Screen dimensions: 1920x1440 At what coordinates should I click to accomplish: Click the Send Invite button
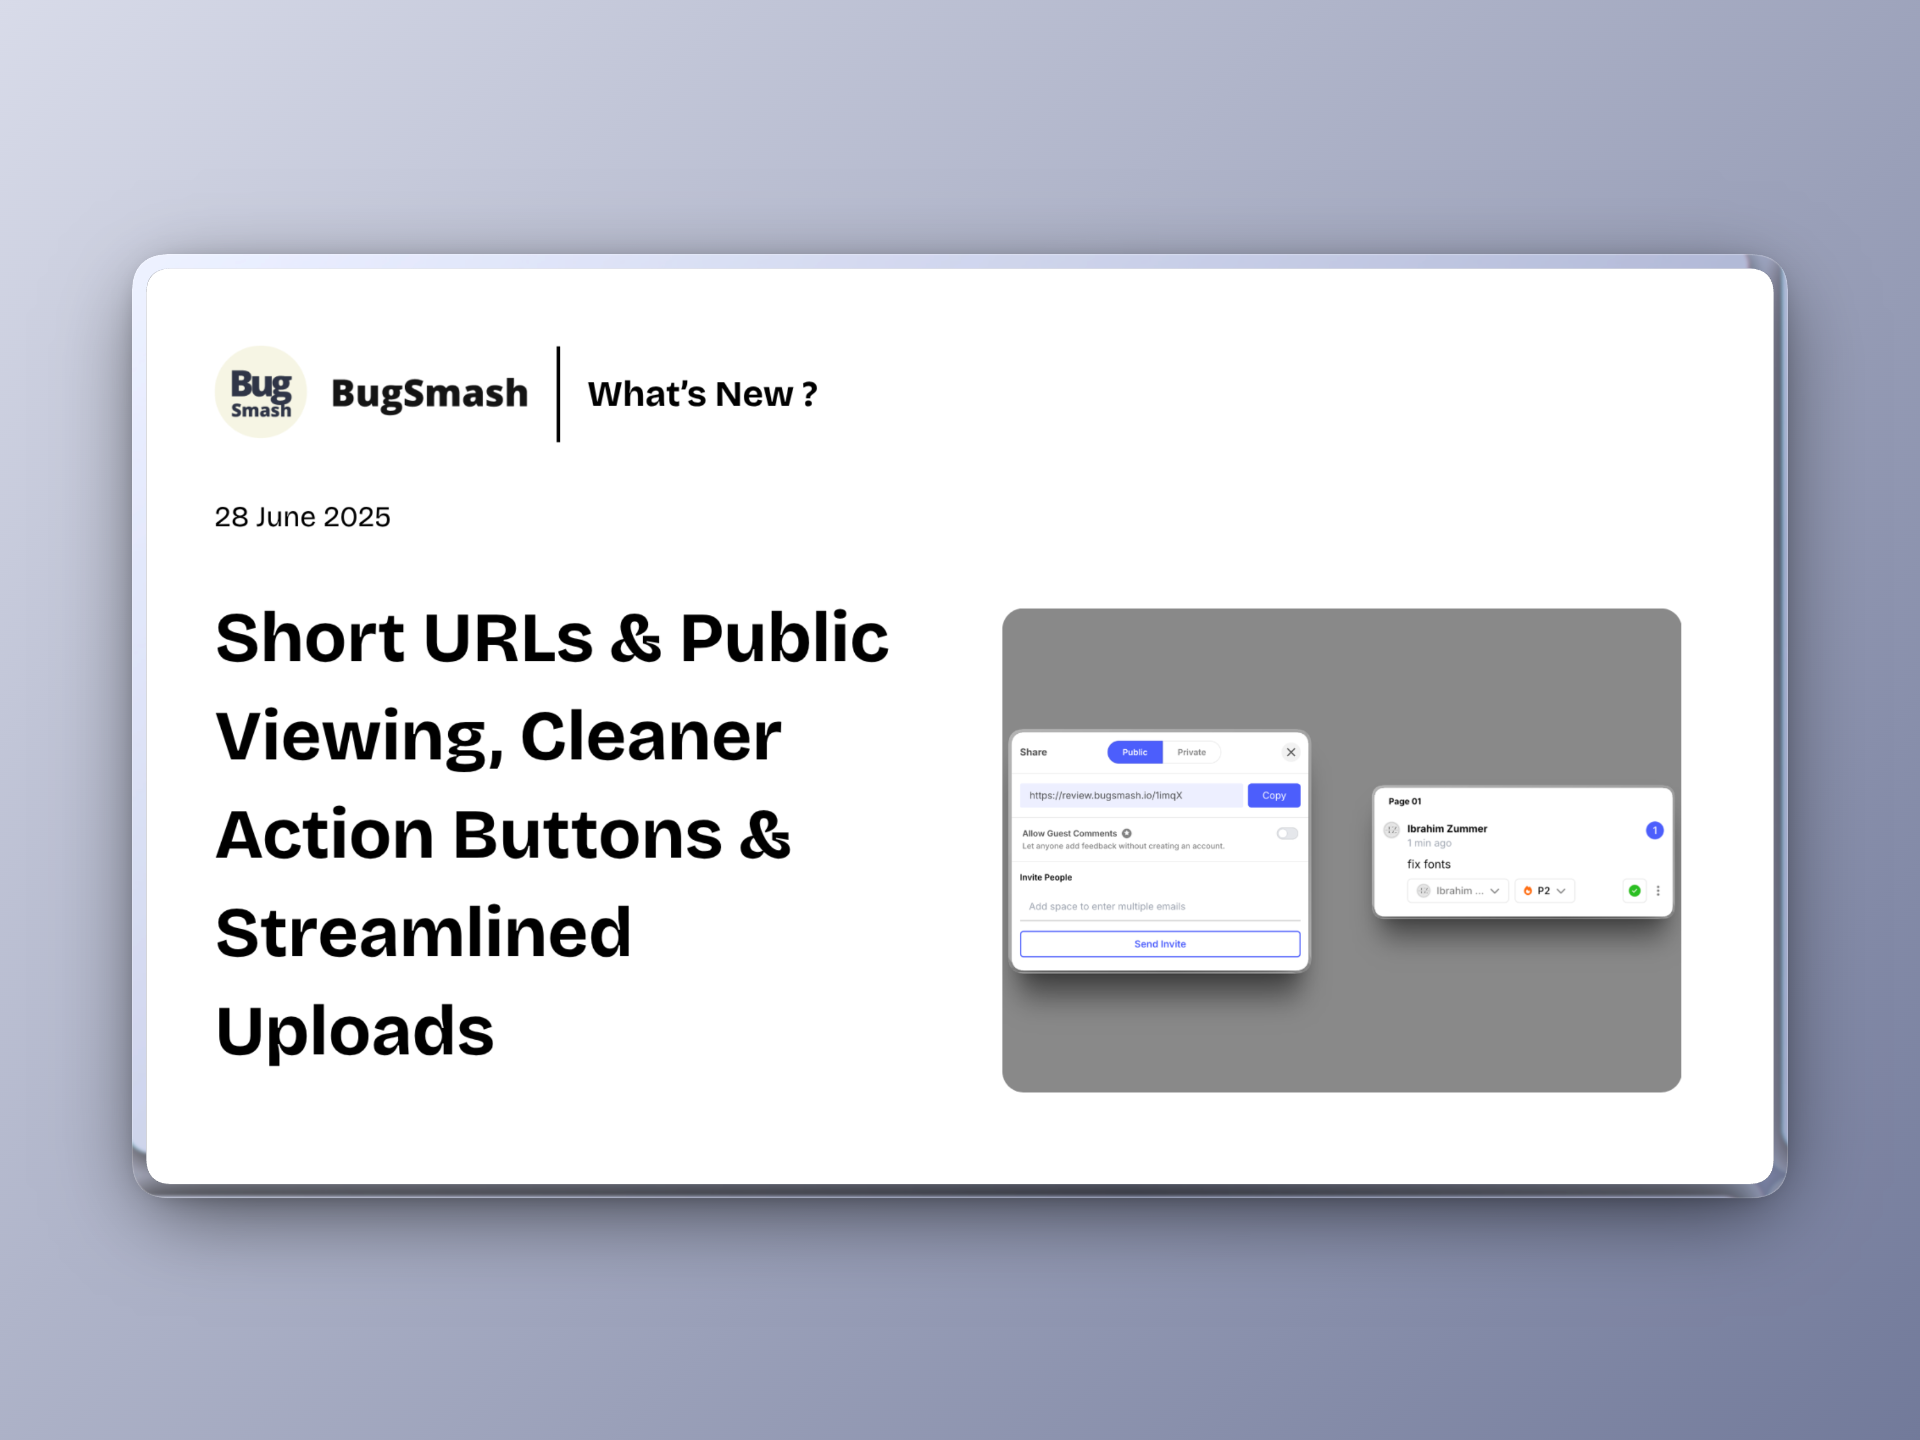tap(1159, 944)
